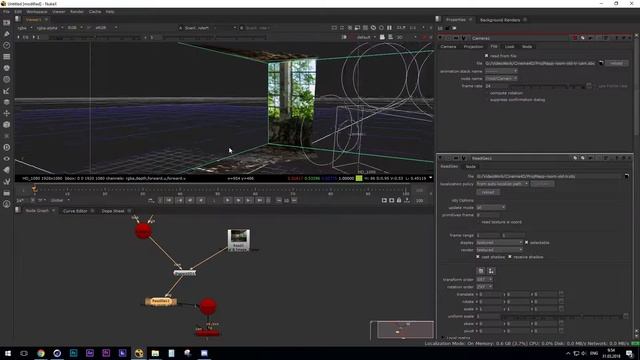This screenshot has width=640, height=360.
Task: Open the File menu
Action: 6,12
